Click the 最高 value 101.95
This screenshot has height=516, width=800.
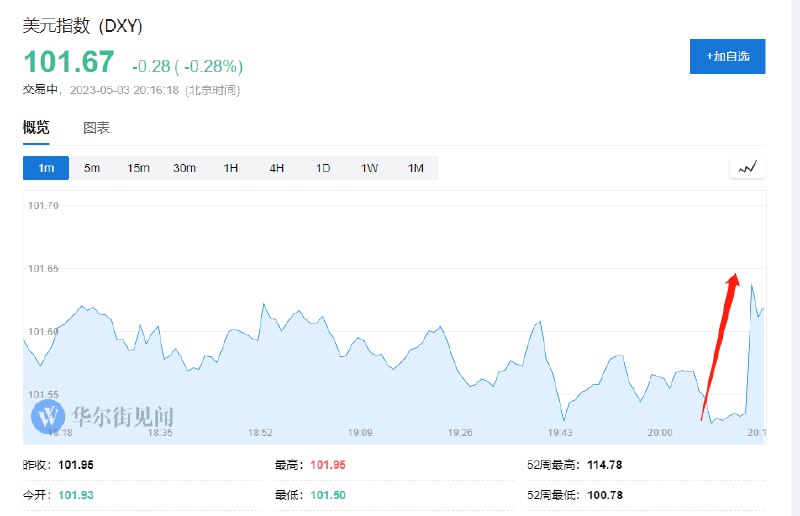(x=328, y=465)
